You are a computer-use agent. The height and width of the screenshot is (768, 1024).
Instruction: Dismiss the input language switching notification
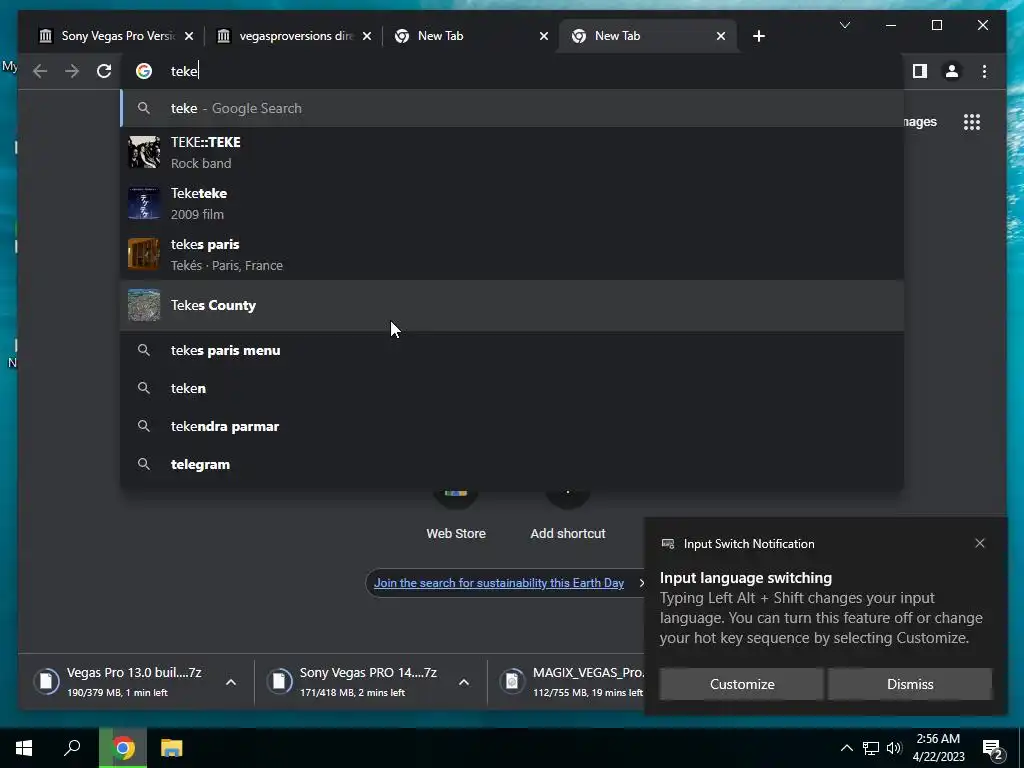(910, 684)
